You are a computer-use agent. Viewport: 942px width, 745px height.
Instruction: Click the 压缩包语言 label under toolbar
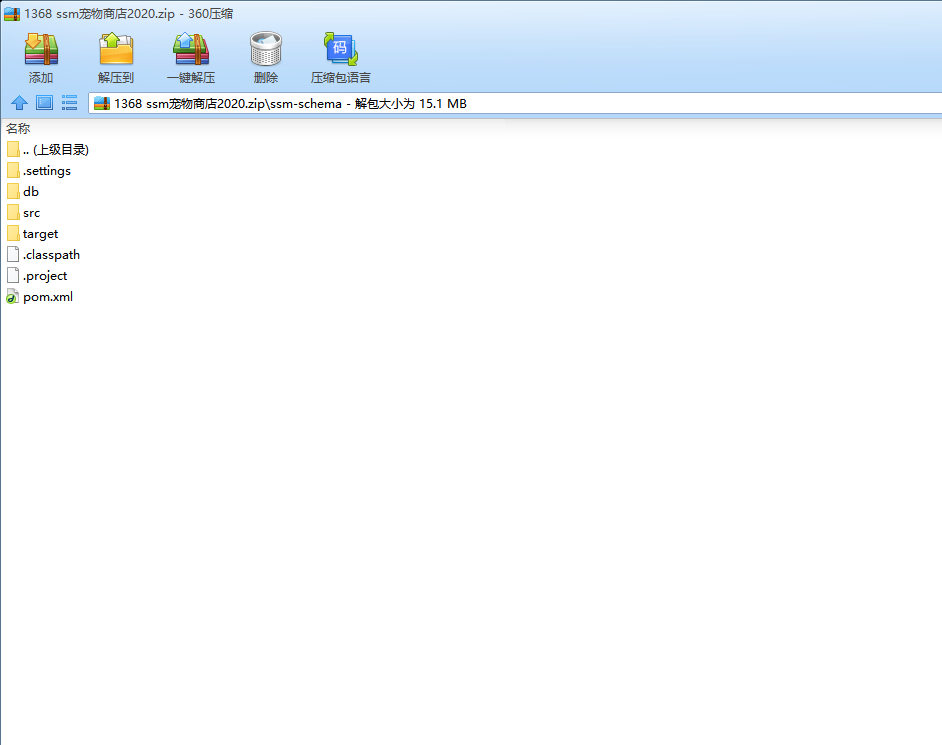[x=341, y=78]
